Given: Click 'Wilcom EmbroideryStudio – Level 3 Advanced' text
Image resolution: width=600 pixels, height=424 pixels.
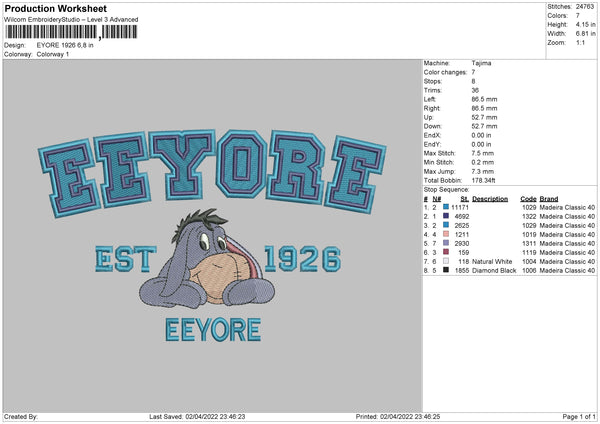Looking at the screenshot, I should pos(71,20).
